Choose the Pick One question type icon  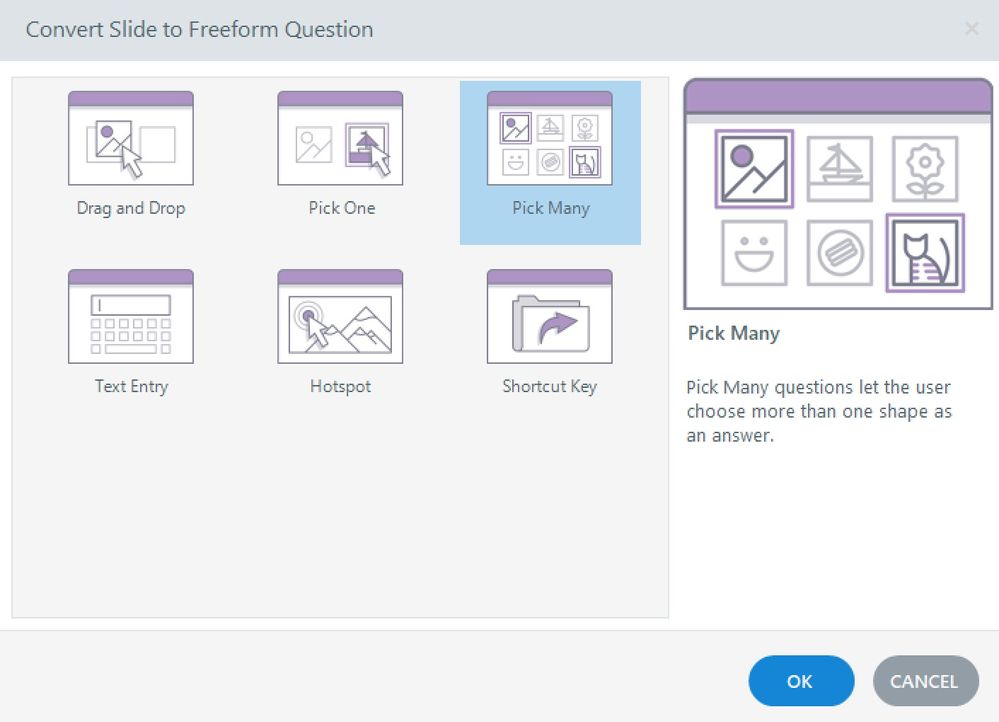point(340,139)
